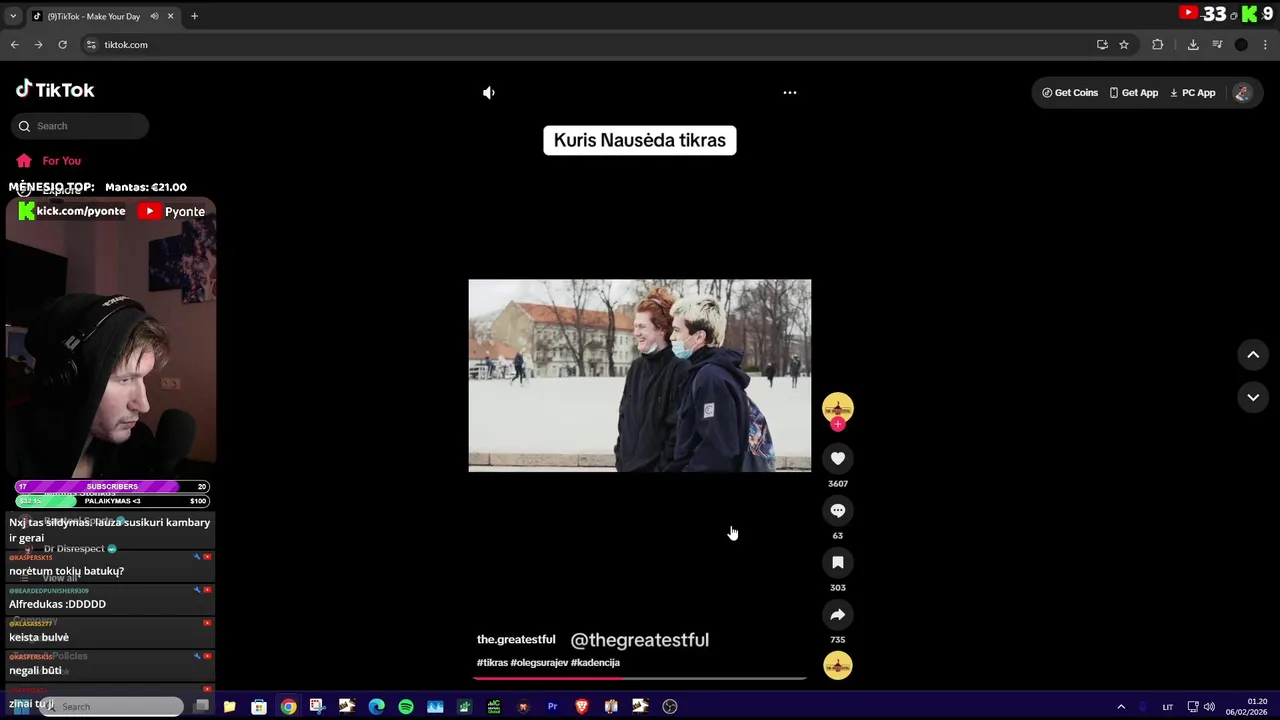1280x720 pixels.
Task: Go forward with the browser forward arrow
Action: [38, 44]
